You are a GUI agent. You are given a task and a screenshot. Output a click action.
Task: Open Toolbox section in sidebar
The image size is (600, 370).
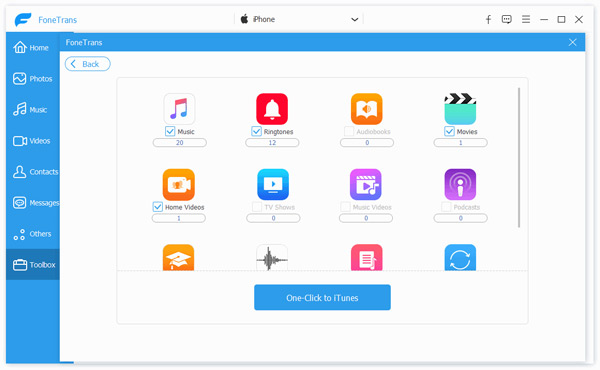point(33,264)
